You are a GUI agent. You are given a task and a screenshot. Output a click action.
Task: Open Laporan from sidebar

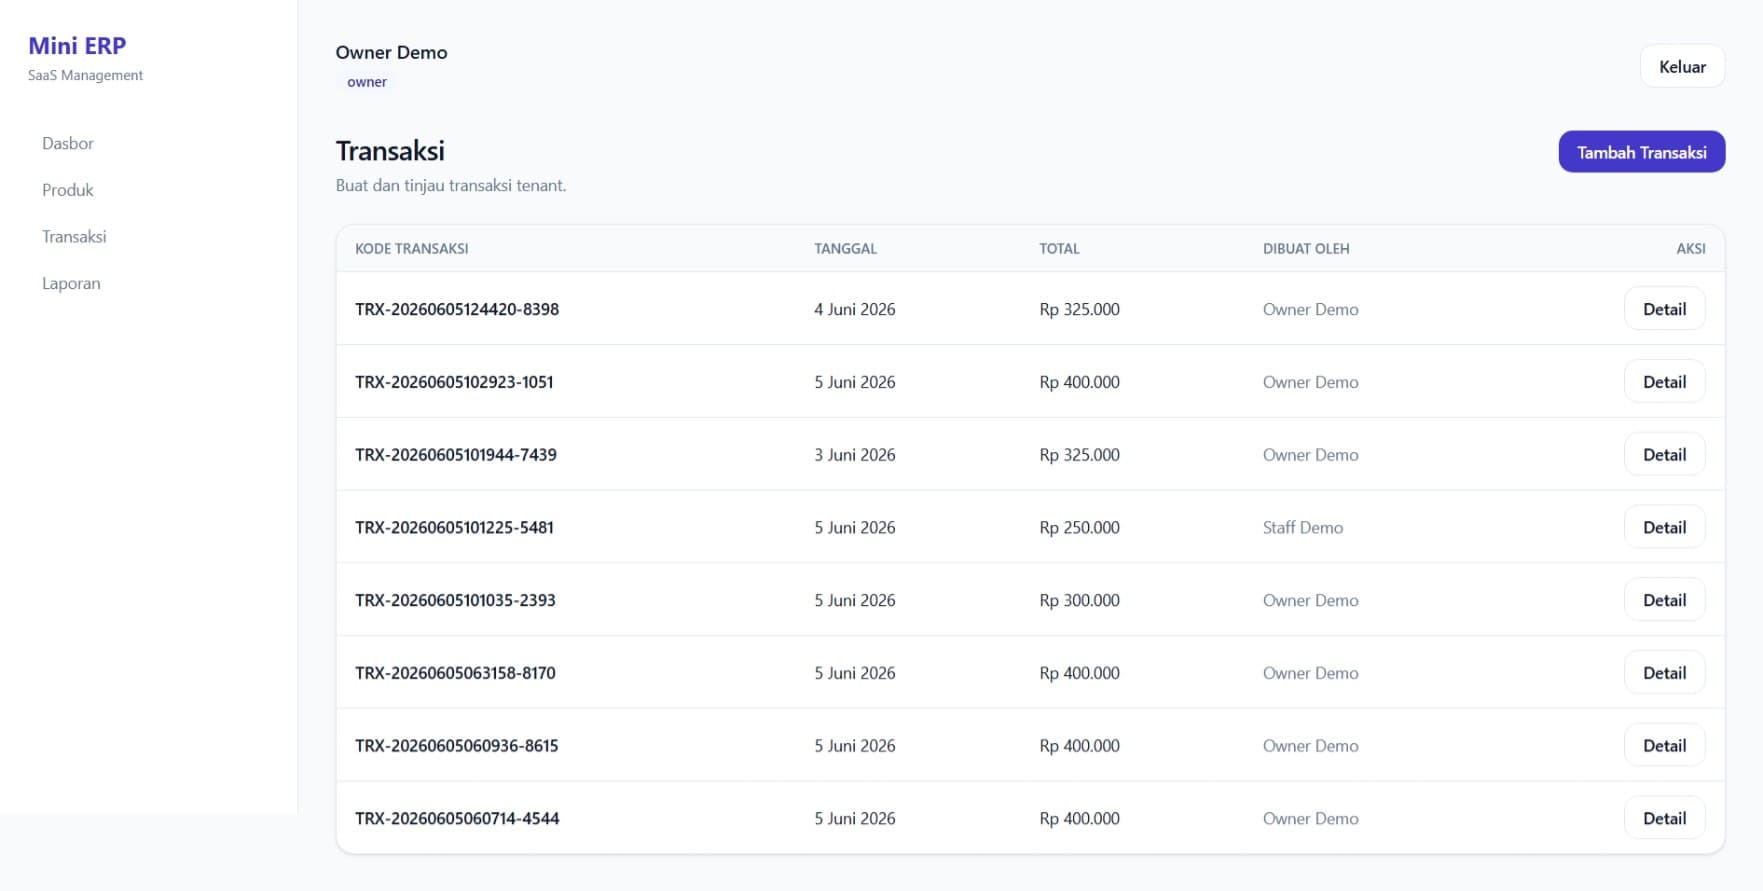click(71, 283)
